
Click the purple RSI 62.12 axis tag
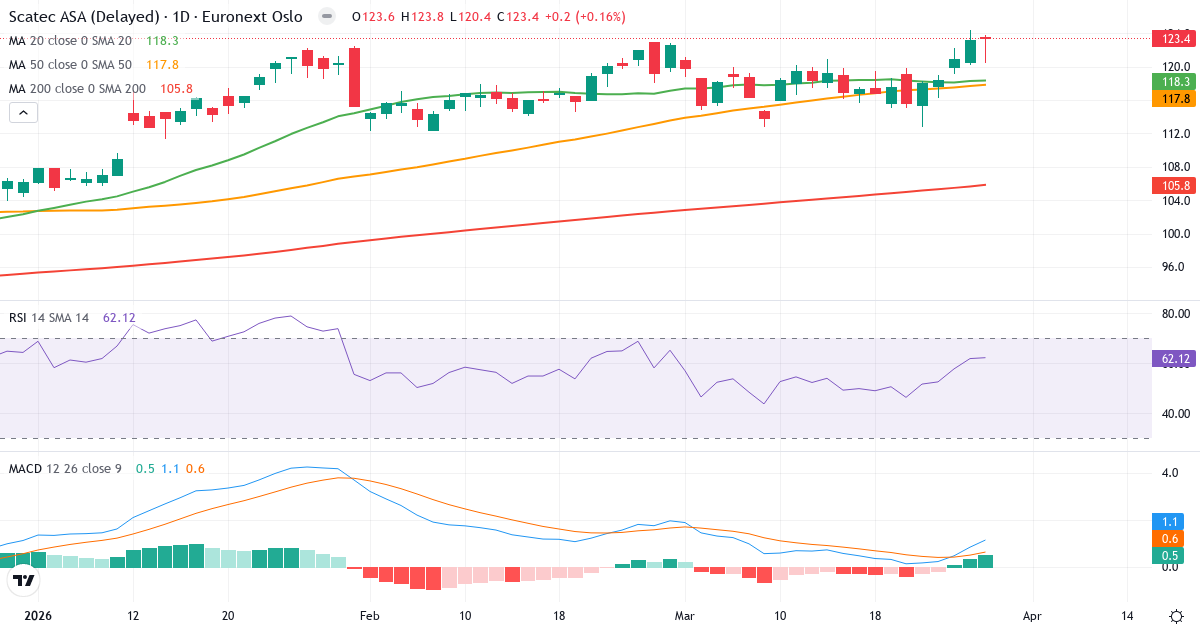pyautogui.click(x=1175, y=358)
